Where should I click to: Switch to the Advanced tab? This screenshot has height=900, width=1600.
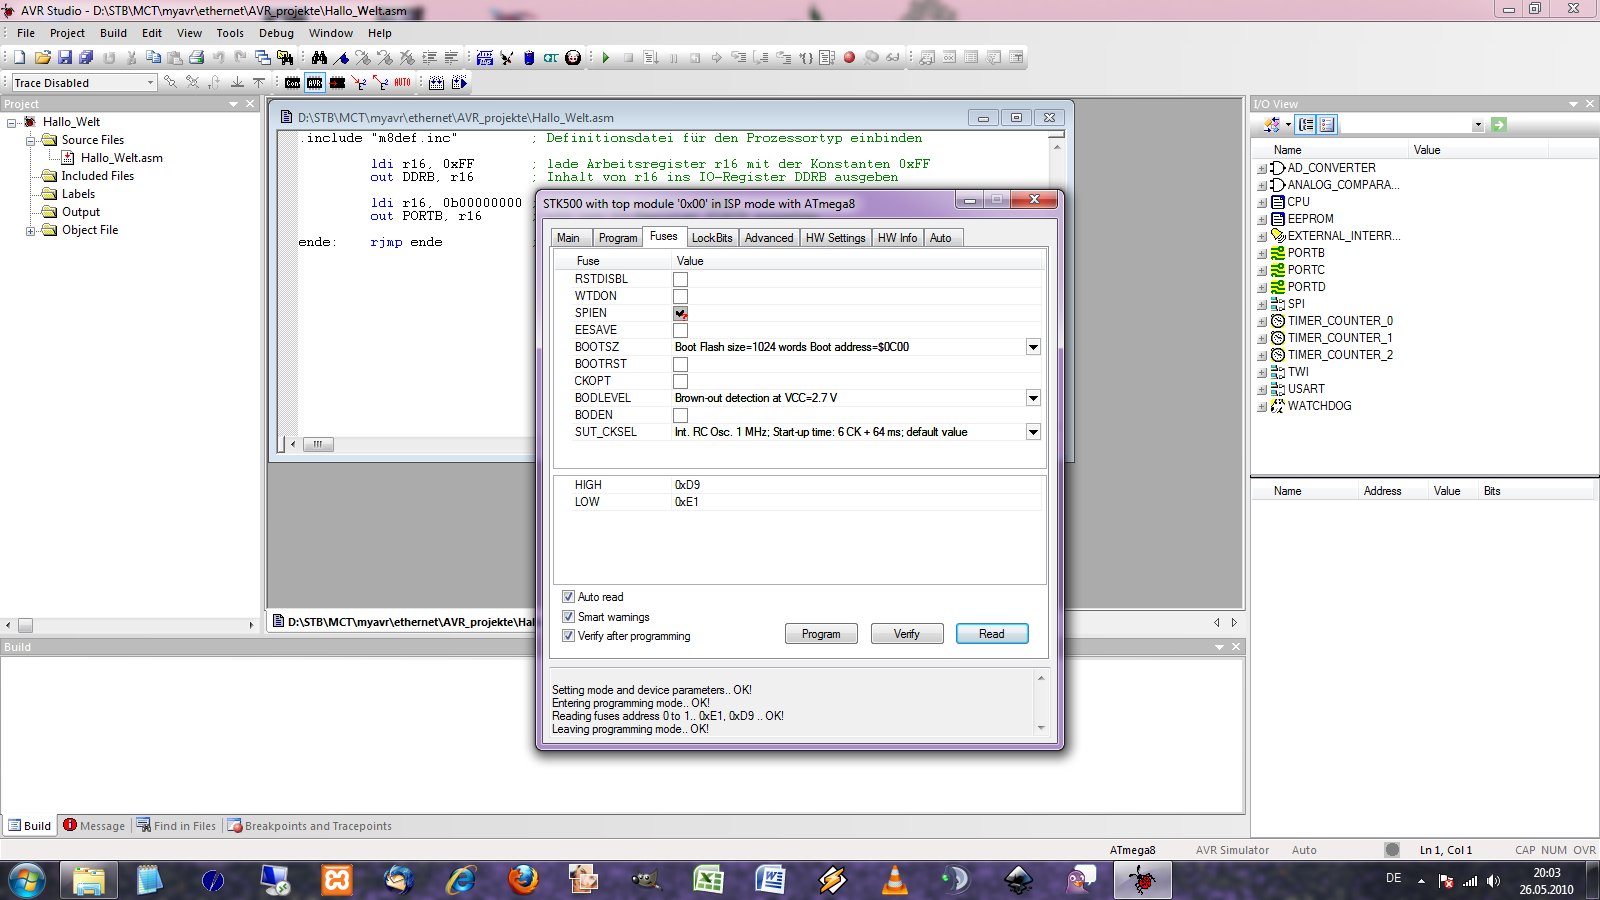click(769, 238)
